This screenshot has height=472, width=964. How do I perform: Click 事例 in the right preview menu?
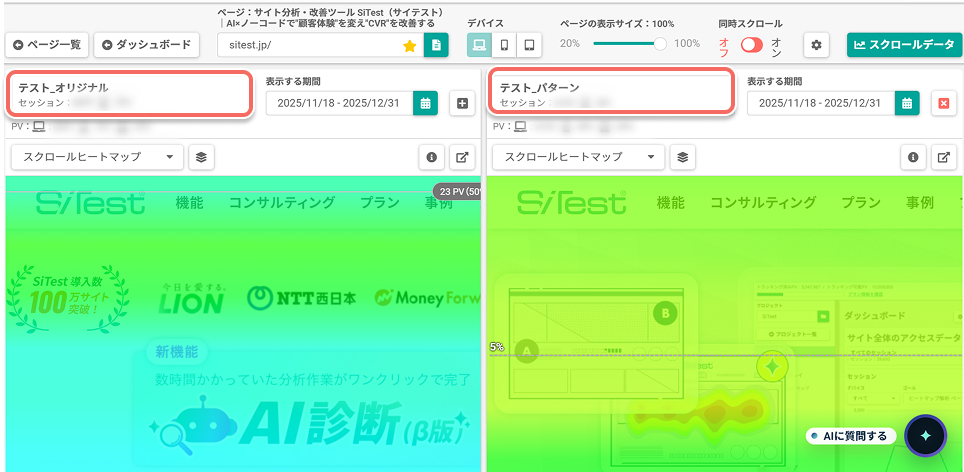coord(920,202)
